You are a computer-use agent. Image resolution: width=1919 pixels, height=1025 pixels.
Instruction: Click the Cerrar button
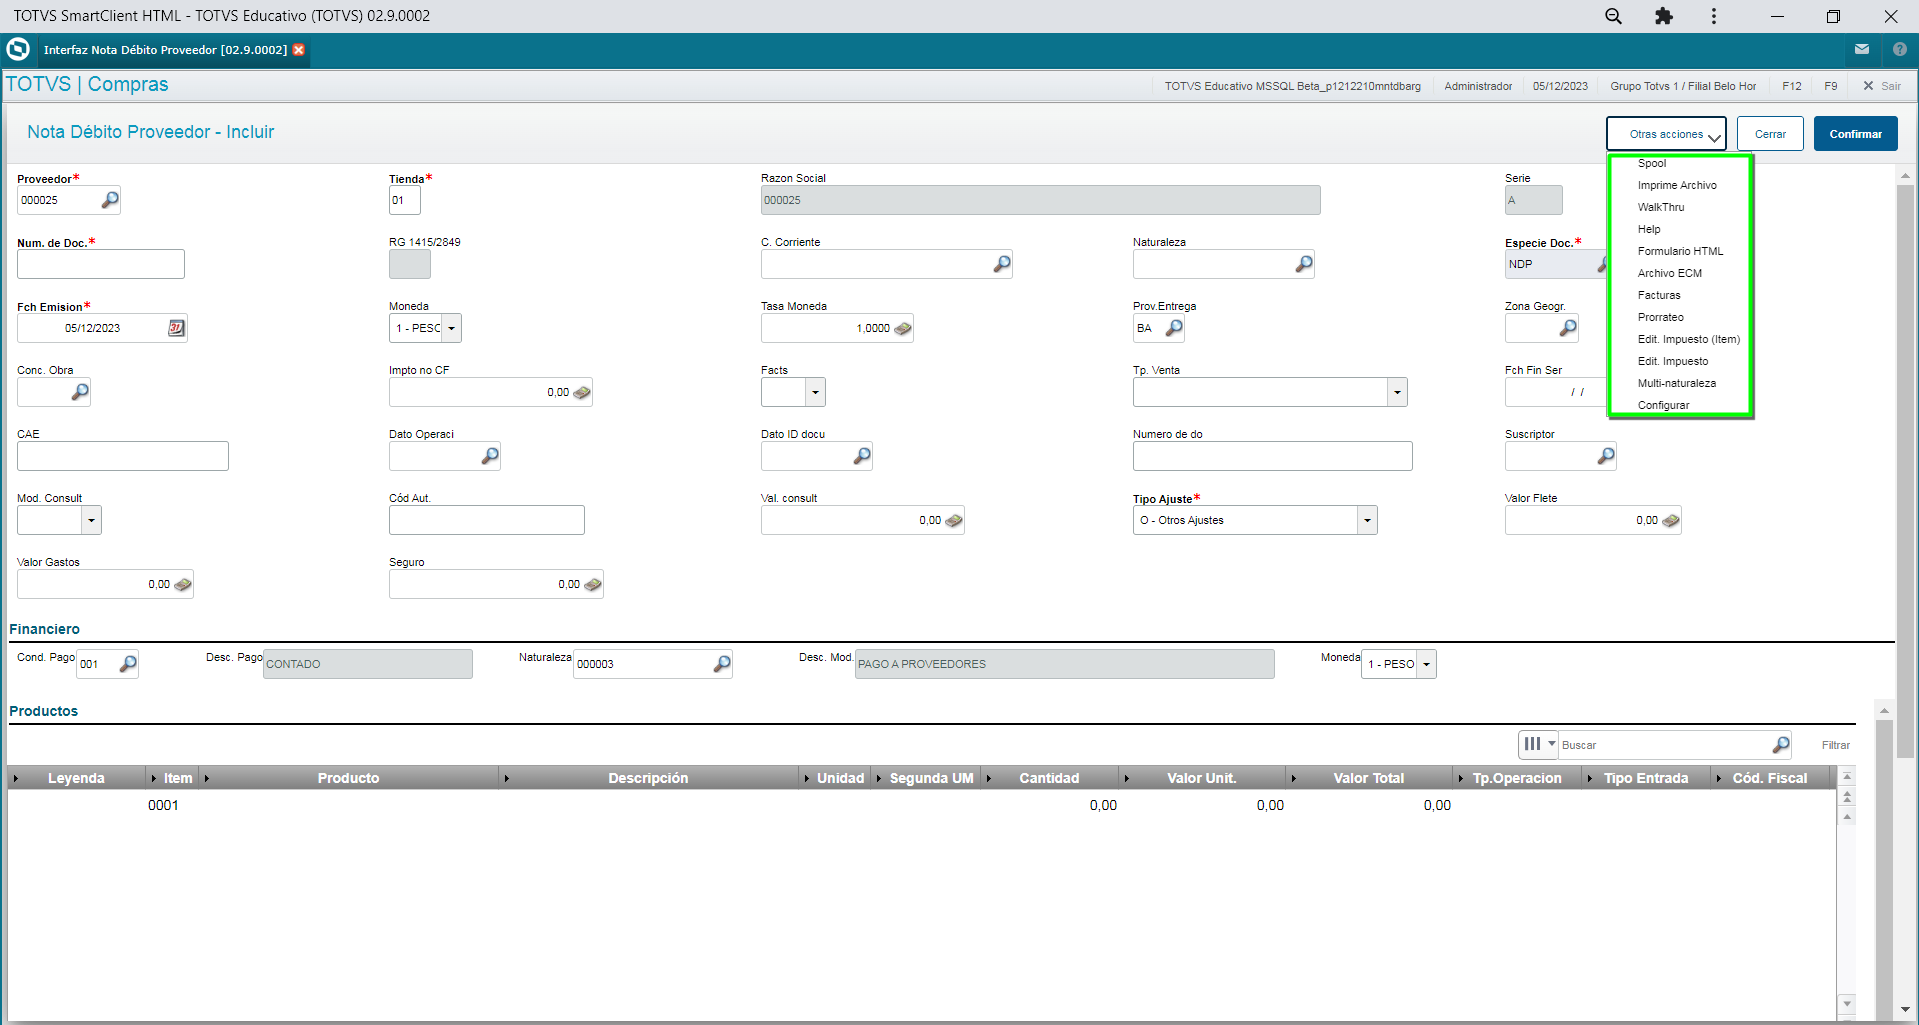click(x=1770, y=134)
